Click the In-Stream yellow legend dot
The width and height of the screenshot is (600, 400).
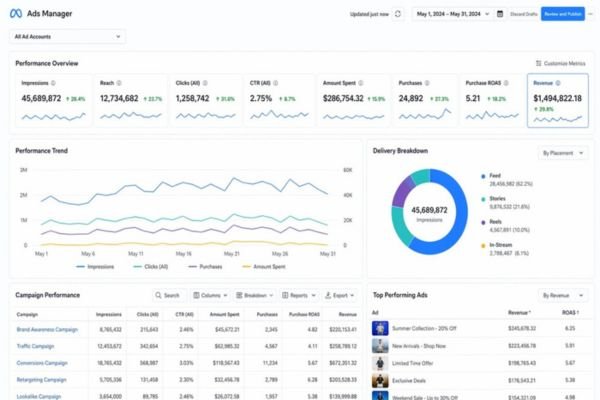coord(483,245)
